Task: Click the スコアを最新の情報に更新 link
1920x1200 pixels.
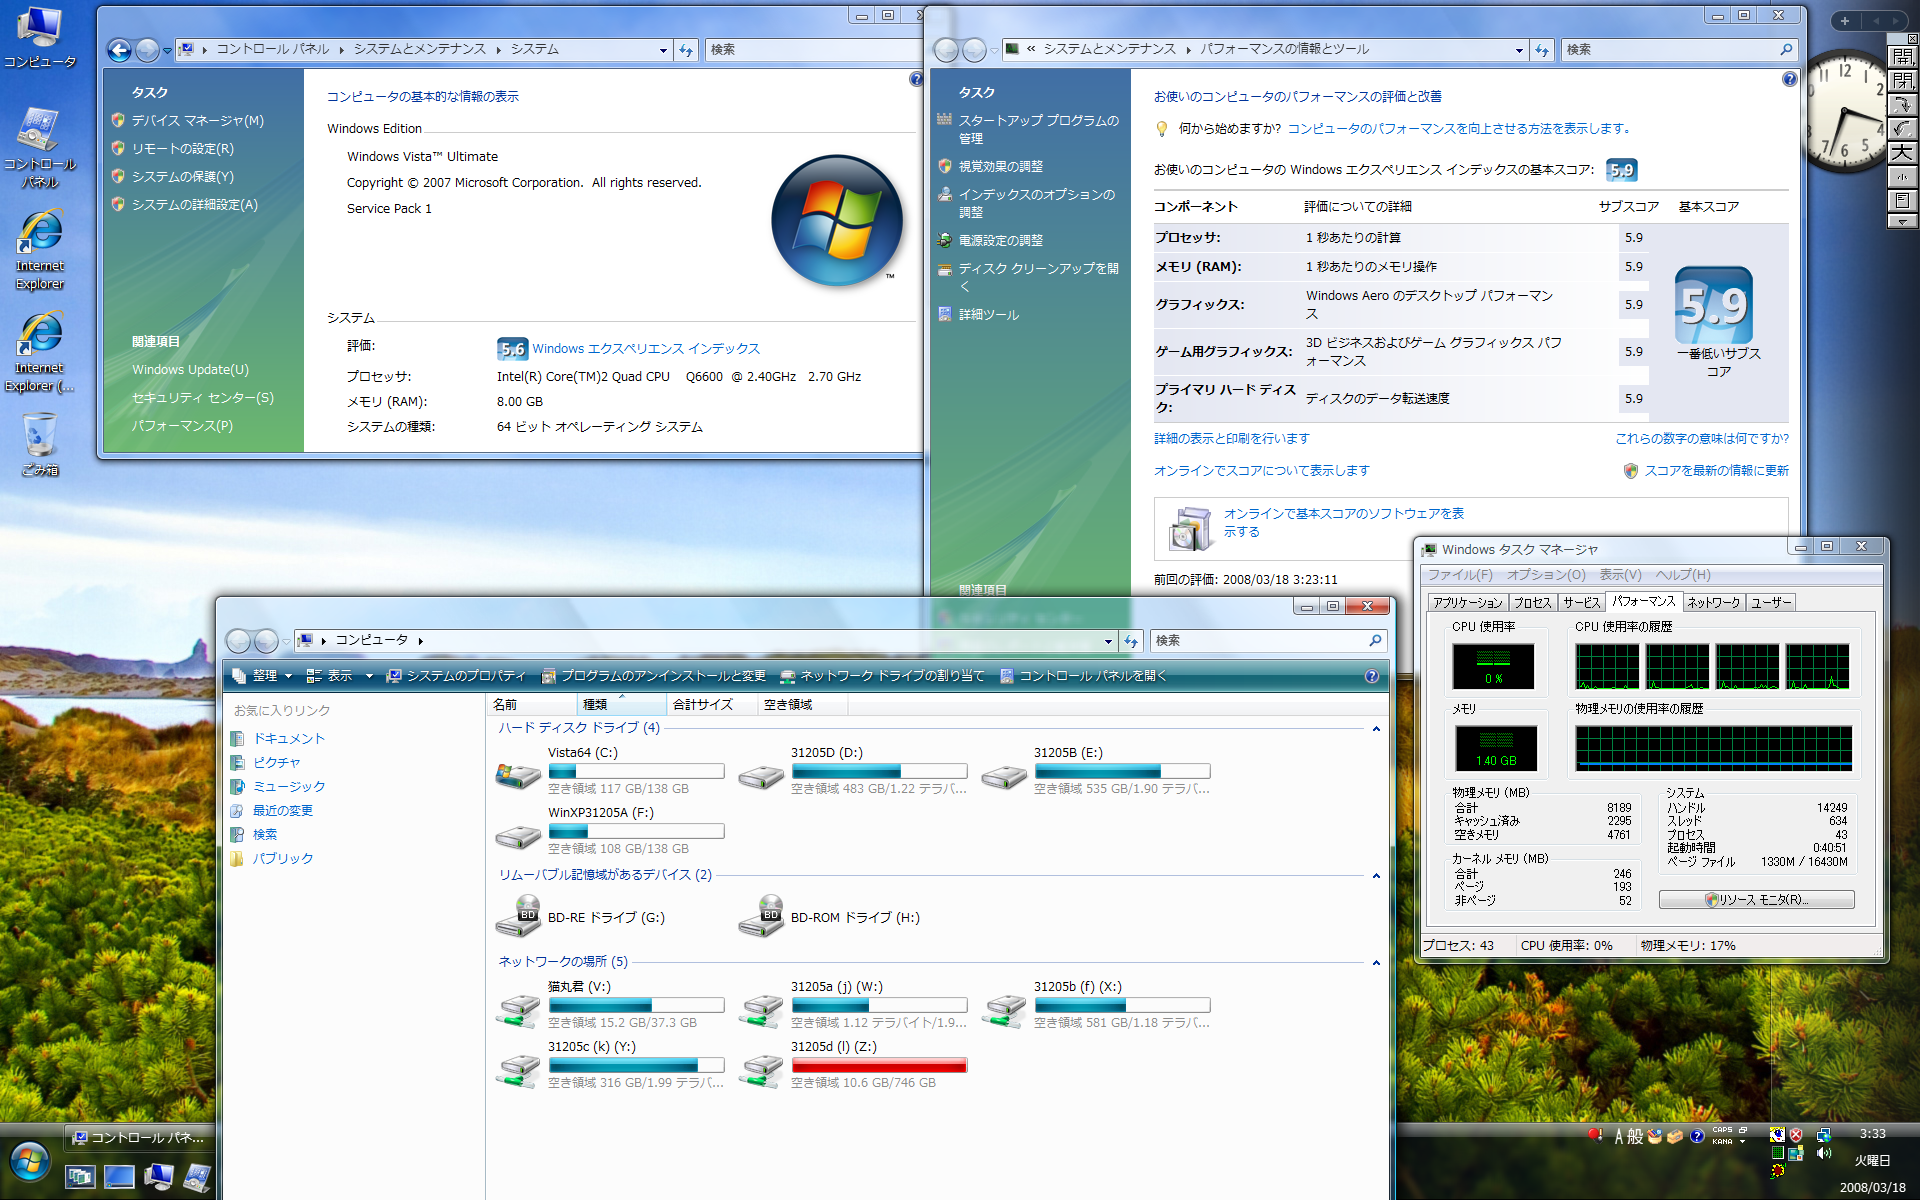Action: click(1716, 471)
